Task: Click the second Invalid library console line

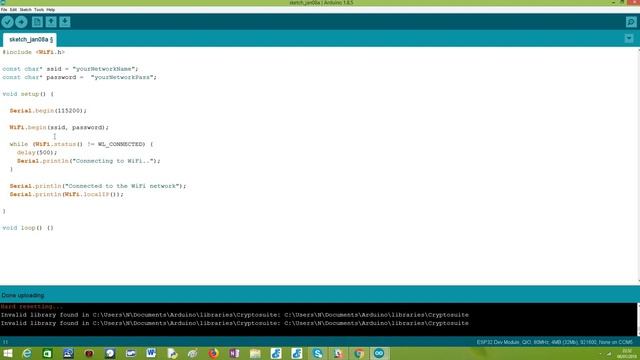Action: [235, 323]
